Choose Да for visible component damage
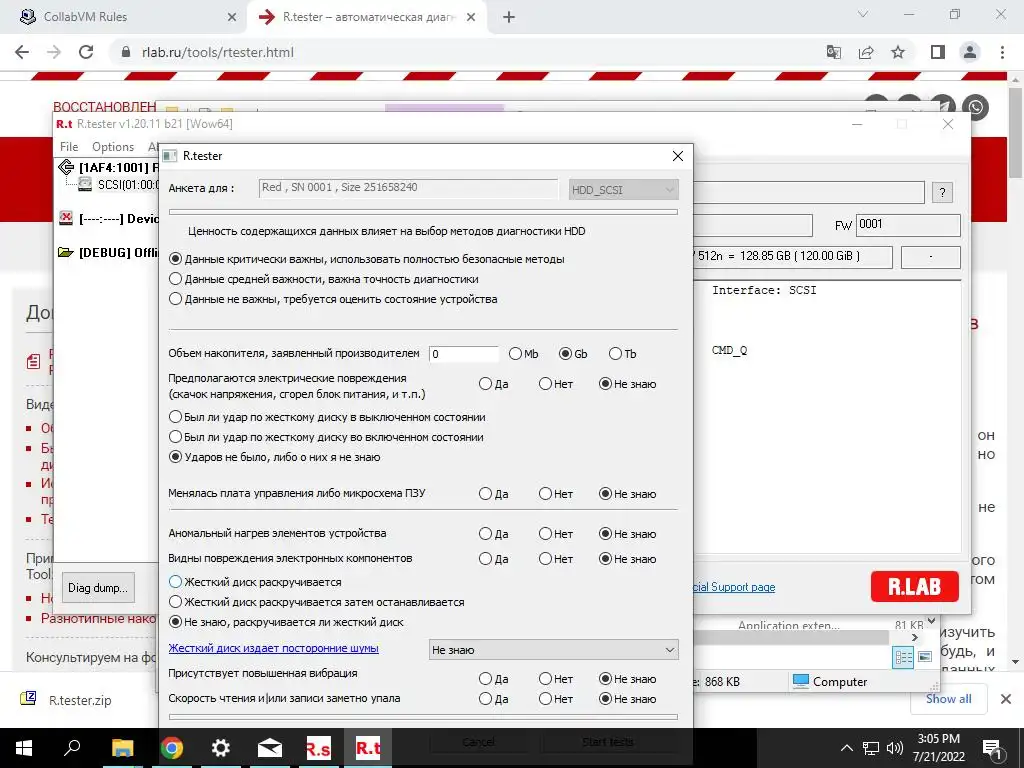 (x=485, y=559)
